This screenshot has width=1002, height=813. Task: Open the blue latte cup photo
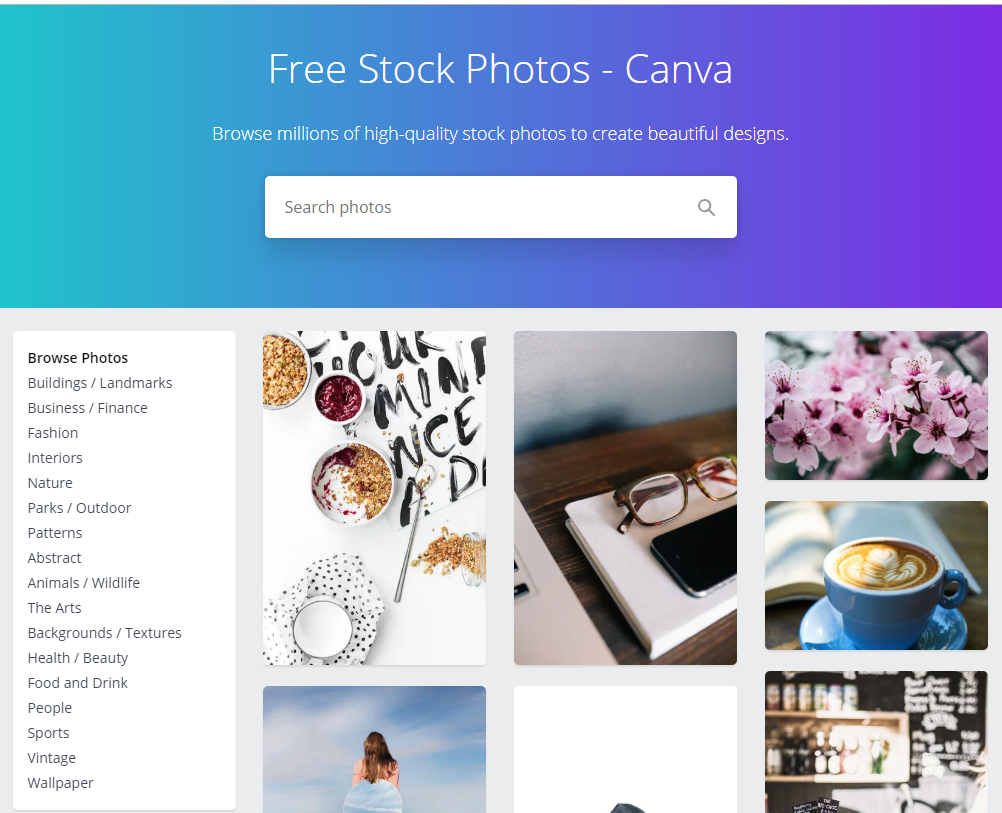point(876,575)
